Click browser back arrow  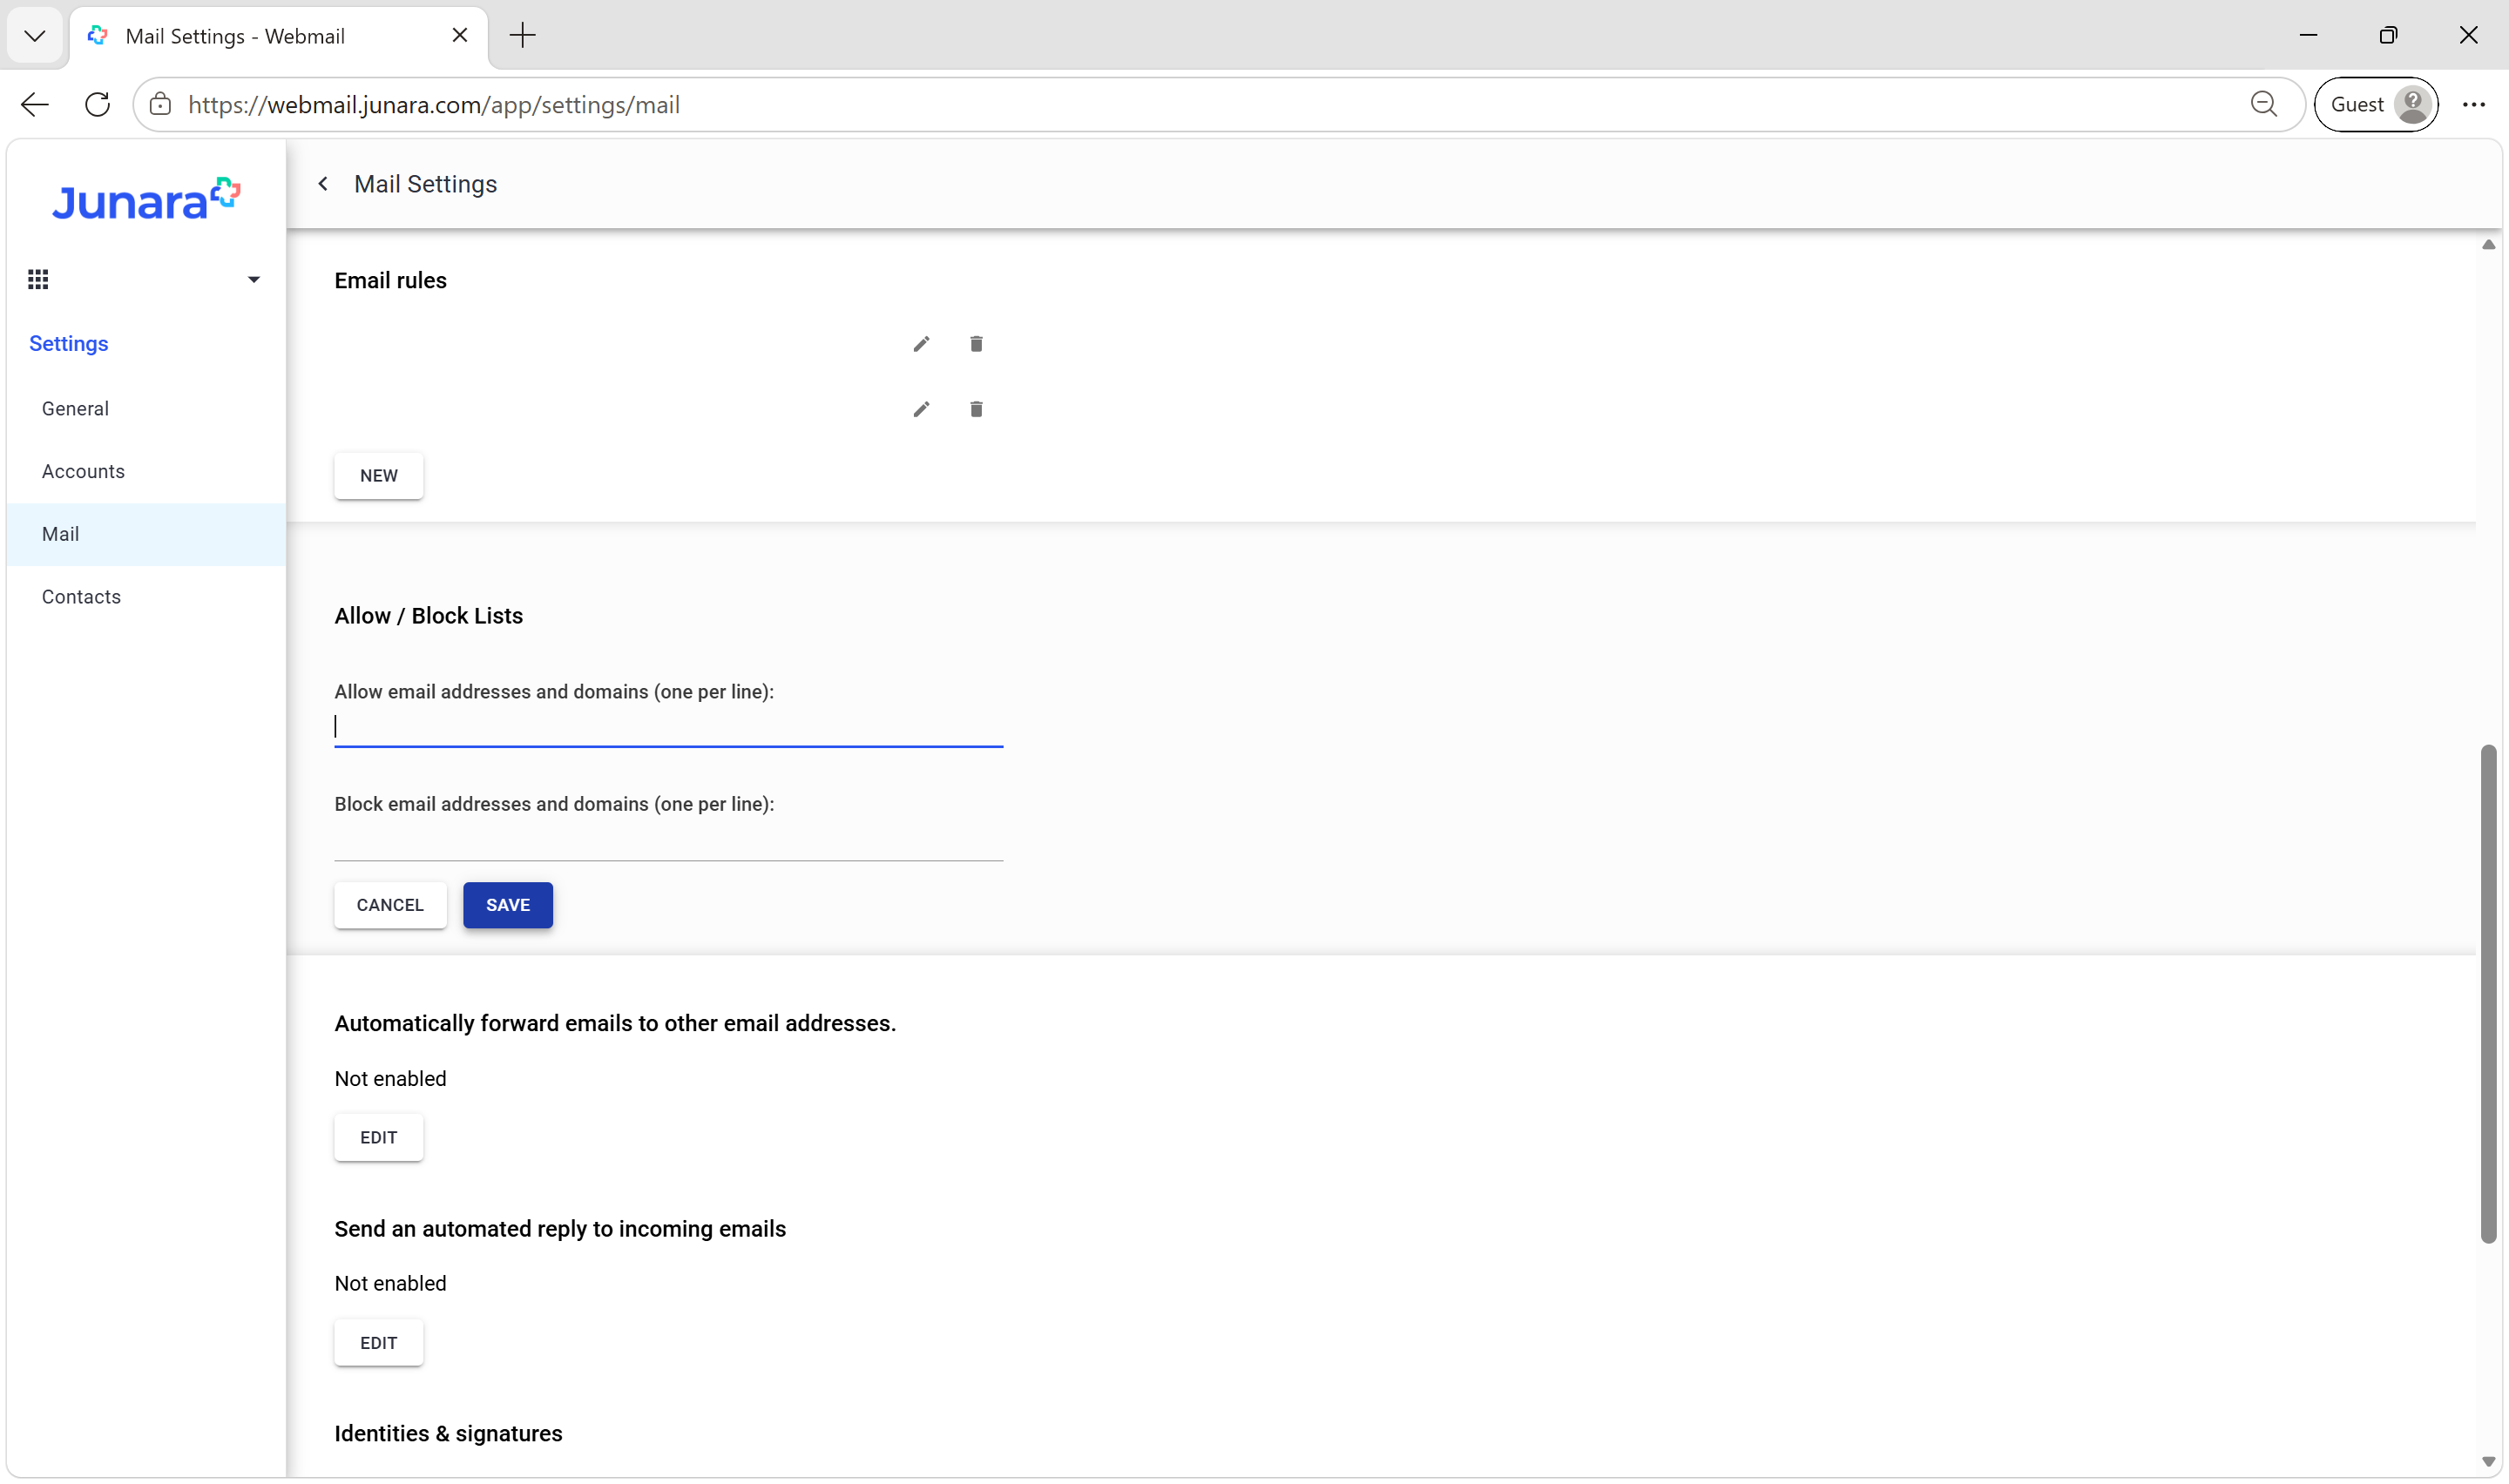click(35, 105)
